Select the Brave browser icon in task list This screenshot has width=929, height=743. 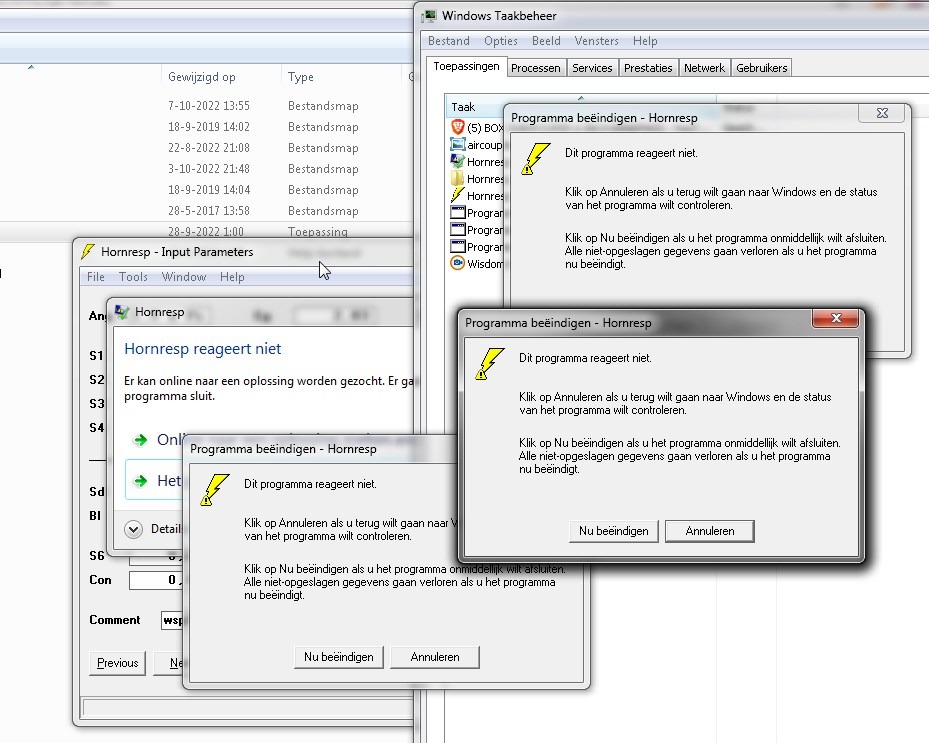(457, 127)
